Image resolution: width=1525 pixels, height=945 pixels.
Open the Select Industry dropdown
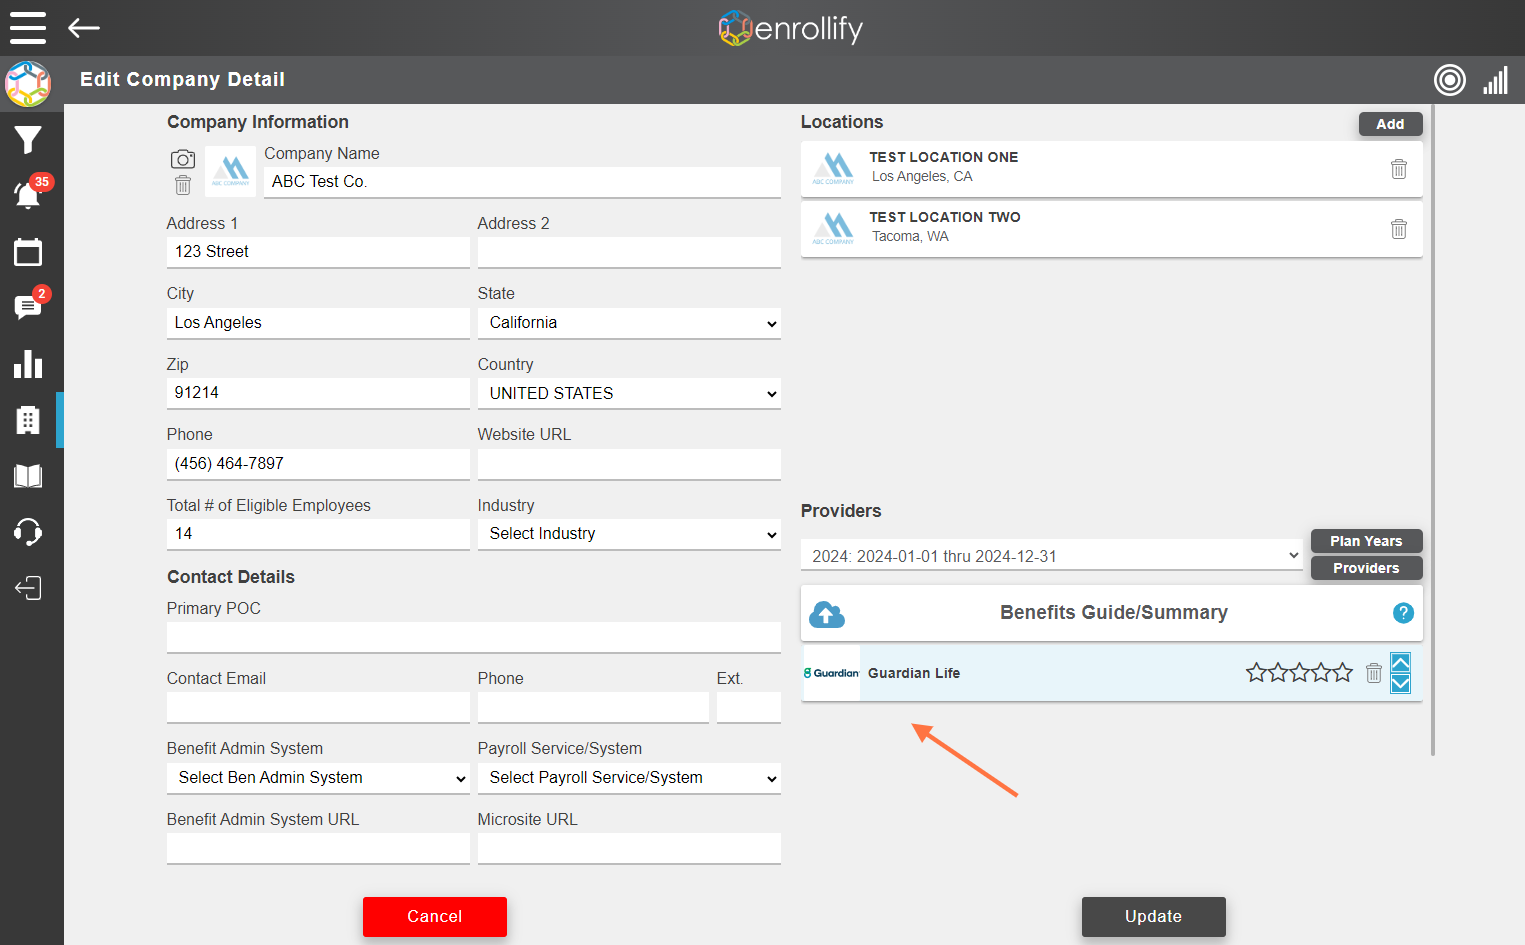tap(629, 534)
